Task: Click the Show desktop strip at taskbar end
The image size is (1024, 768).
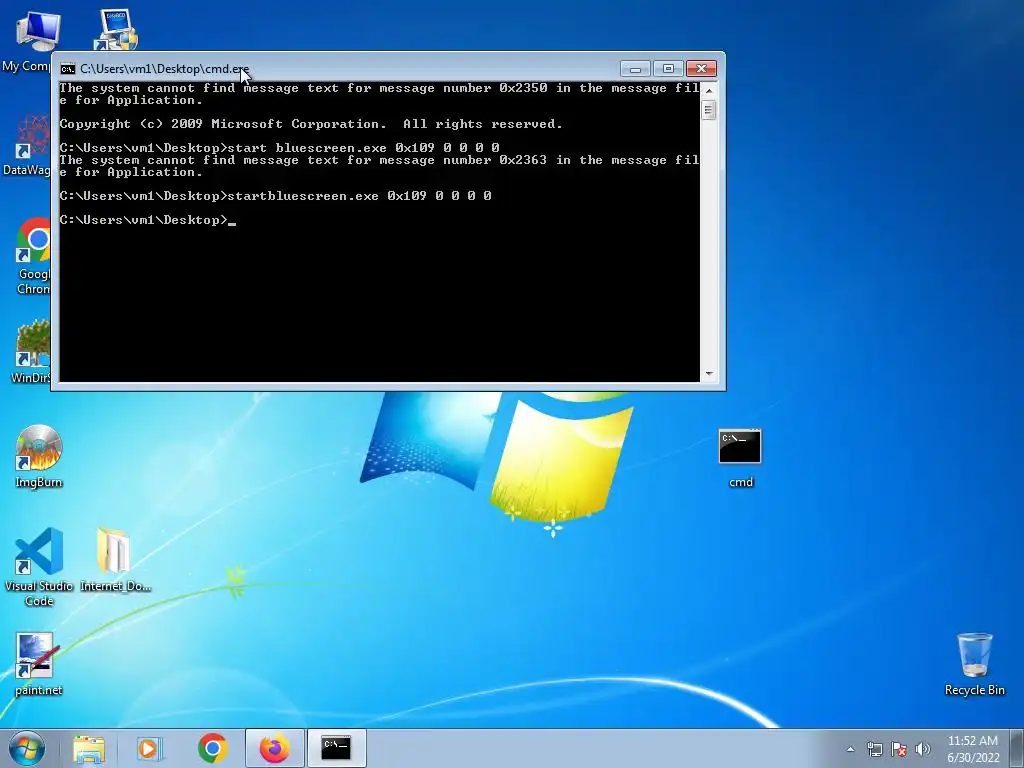Action: [1017, 748]
